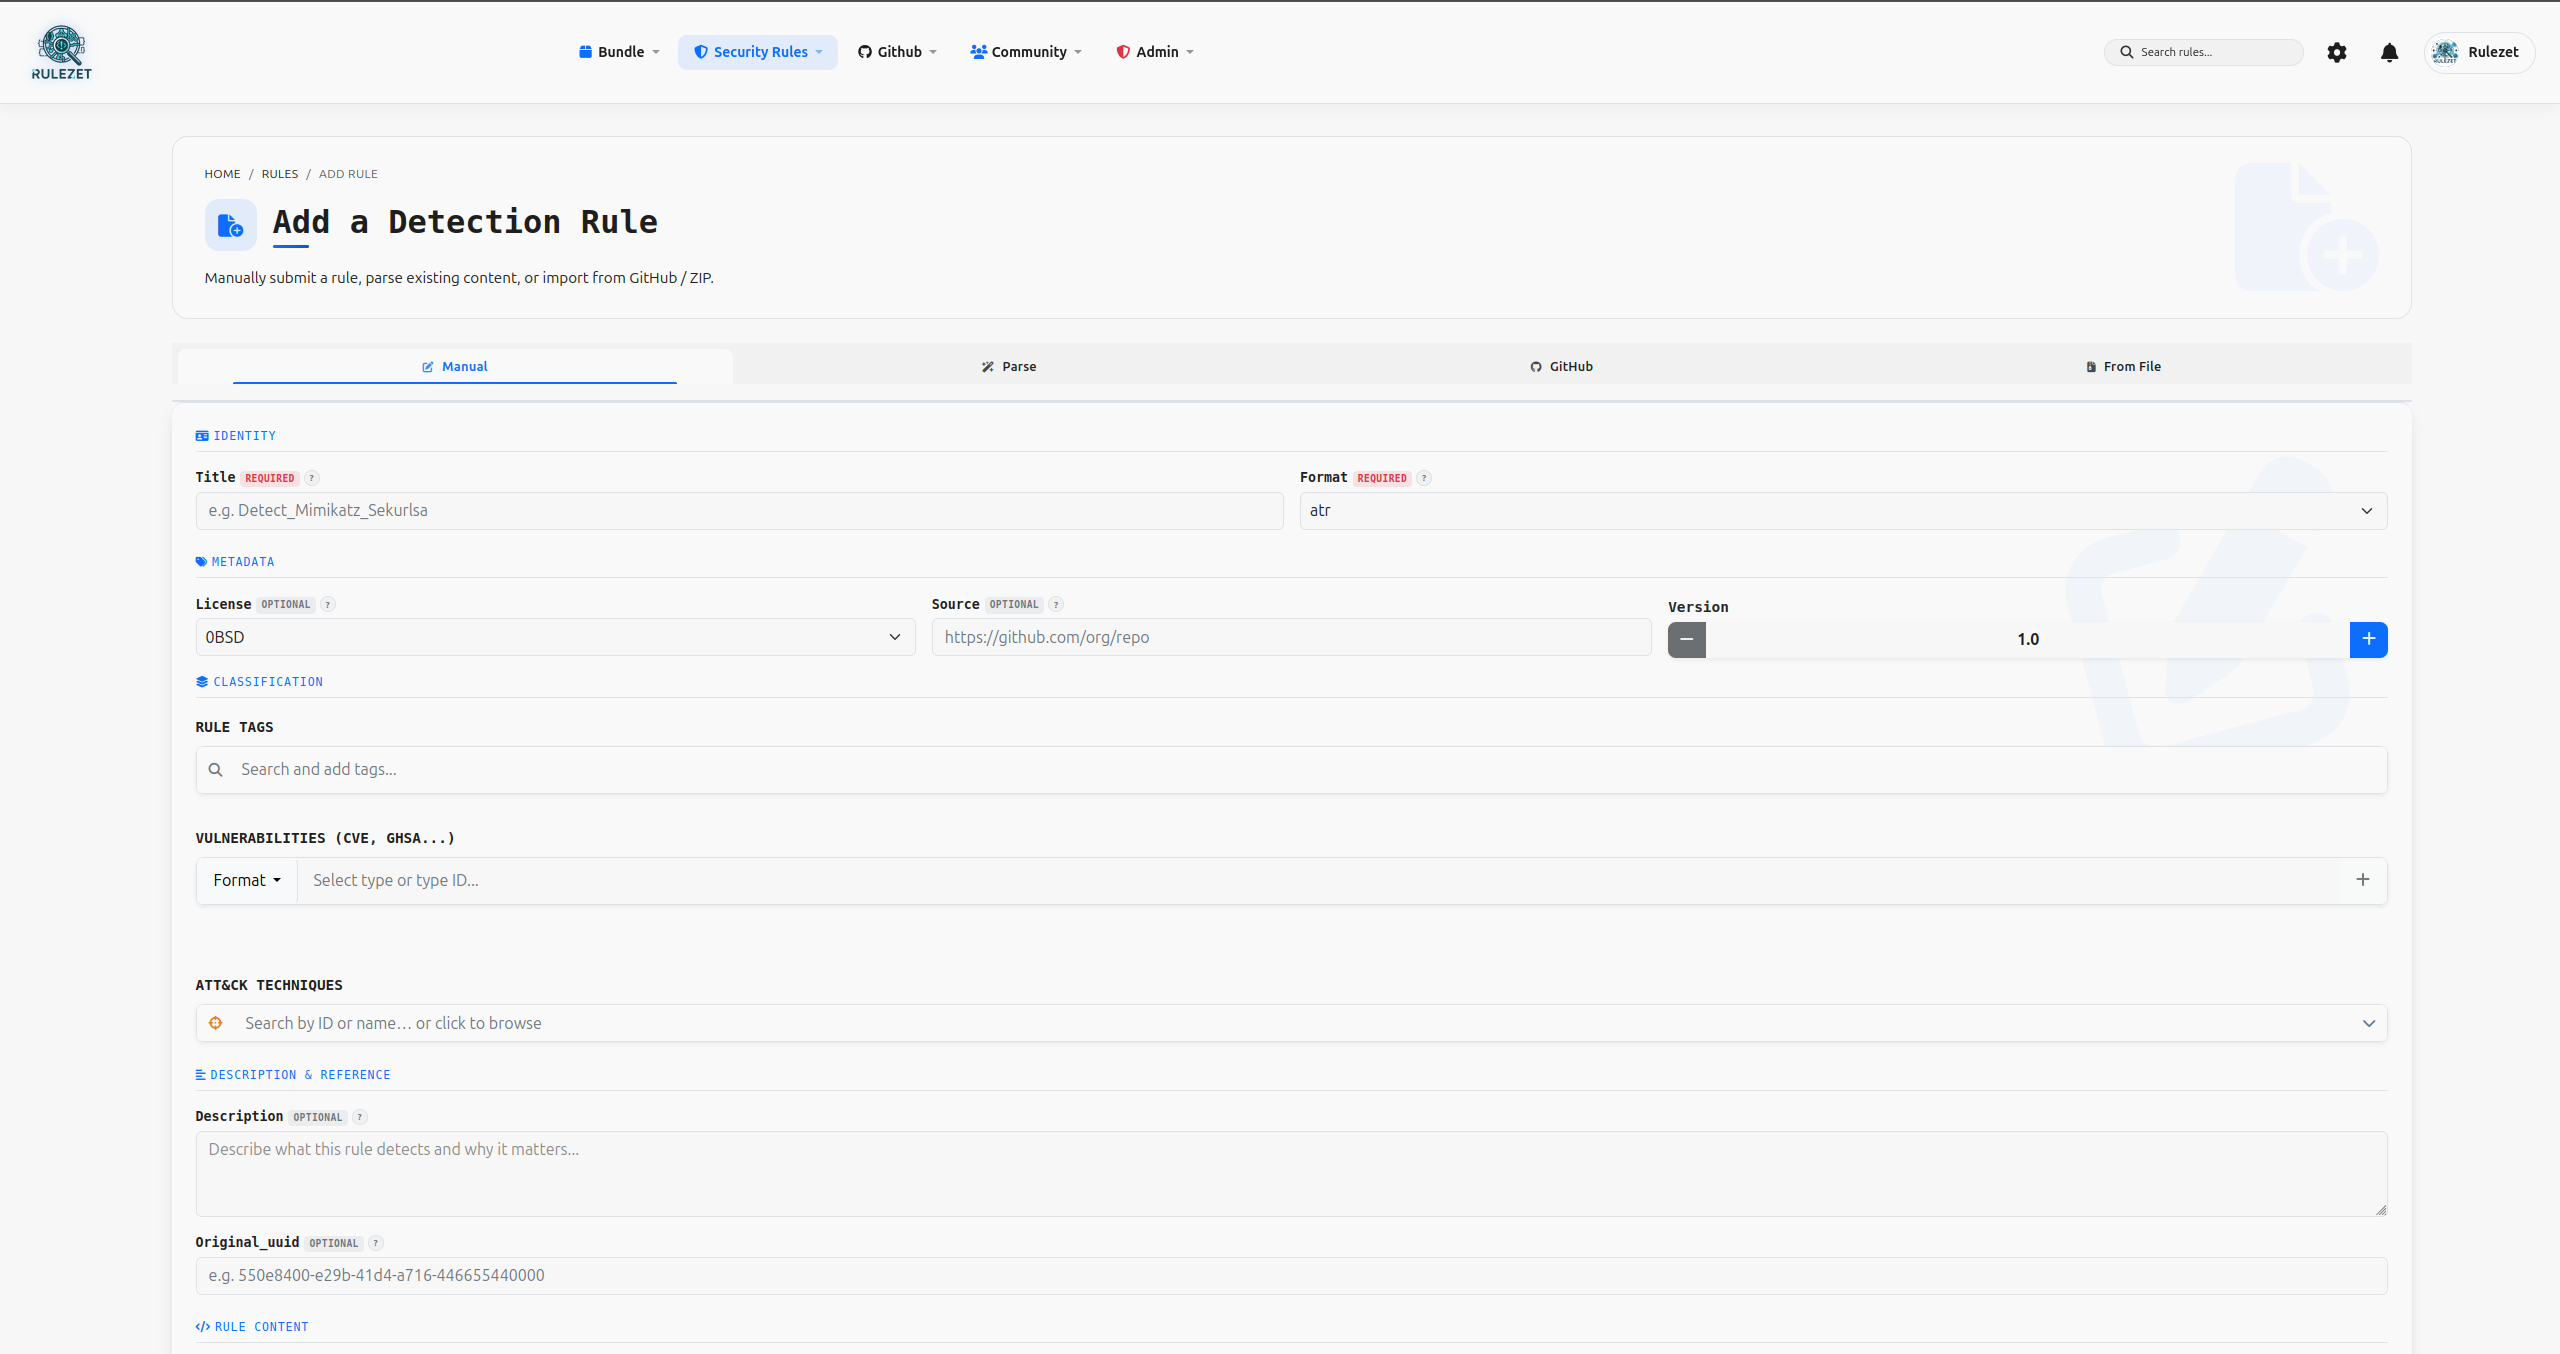This screenshot has width=2560, height=1354.
Task: Click the Search rules box in header
Action: click(2203, 52)
